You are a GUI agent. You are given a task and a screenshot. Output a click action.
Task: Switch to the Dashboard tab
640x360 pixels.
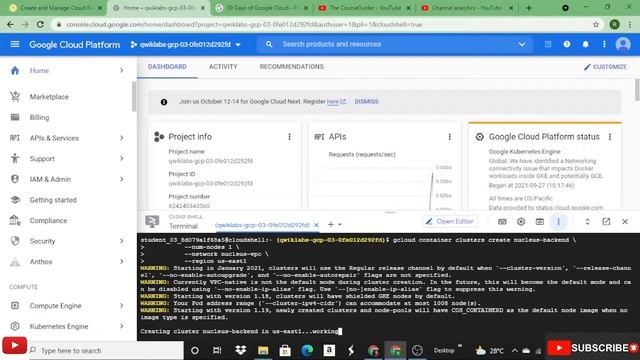pyautogui.click(x=167, y=67)
